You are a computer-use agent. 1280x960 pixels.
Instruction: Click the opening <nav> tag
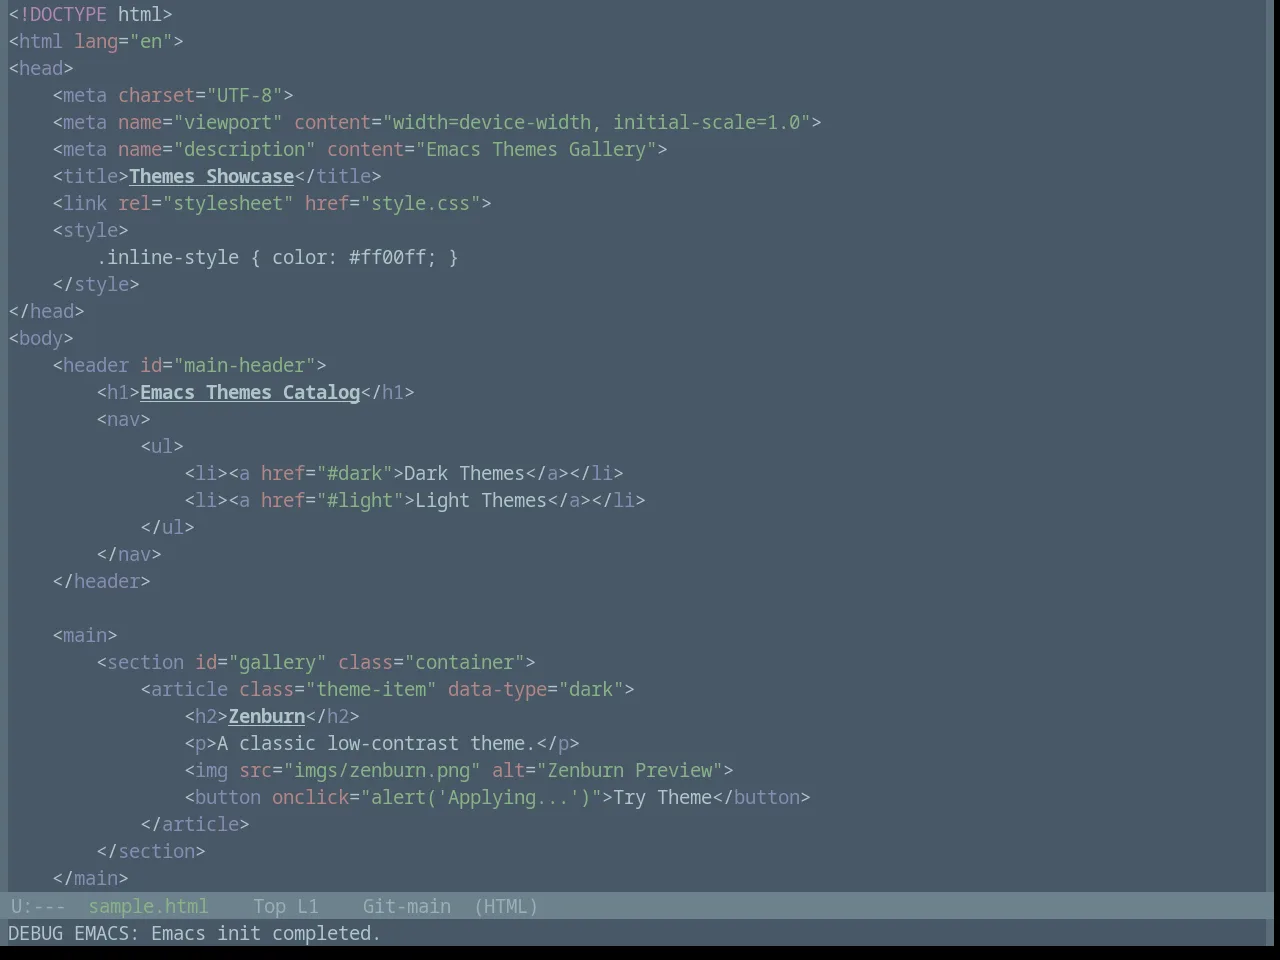click(123, 419)
